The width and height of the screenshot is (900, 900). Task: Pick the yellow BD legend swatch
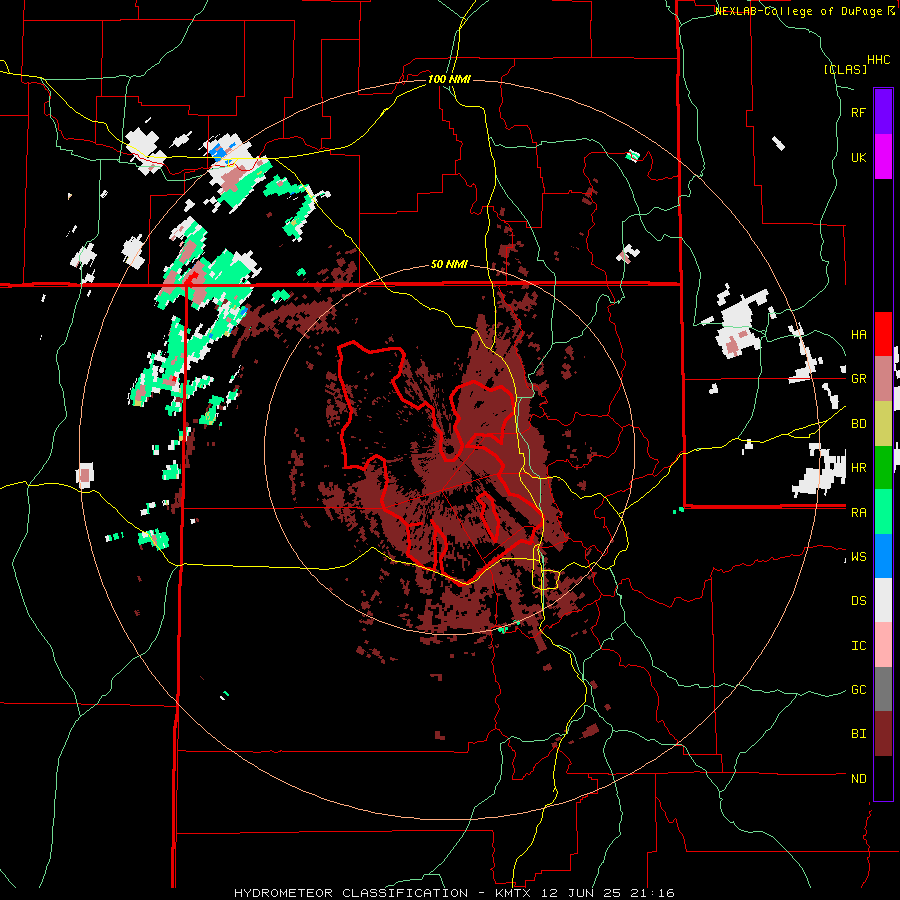click(883, 423)
